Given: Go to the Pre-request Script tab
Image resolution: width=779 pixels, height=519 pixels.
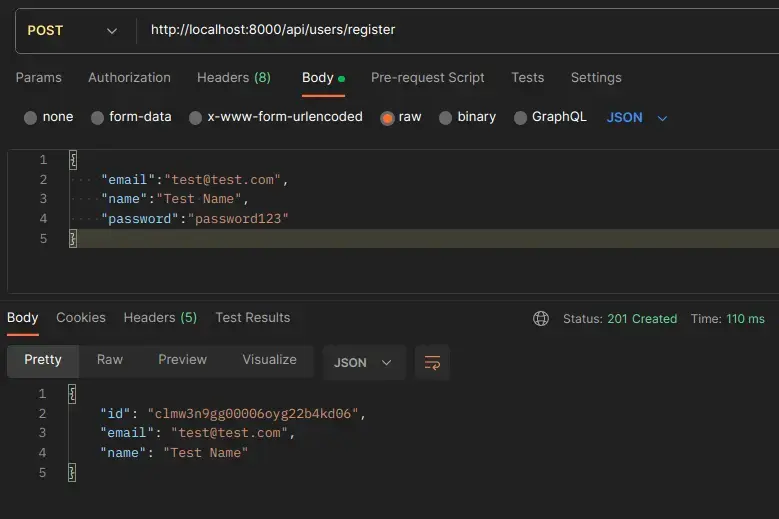Looking at the screenshot, I should pyautogui.click(x=427, y=78).
